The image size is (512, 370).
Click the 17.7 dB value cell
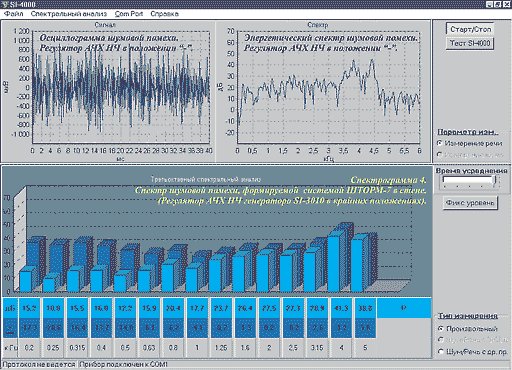pyautogui.click(x=197, y=308)
